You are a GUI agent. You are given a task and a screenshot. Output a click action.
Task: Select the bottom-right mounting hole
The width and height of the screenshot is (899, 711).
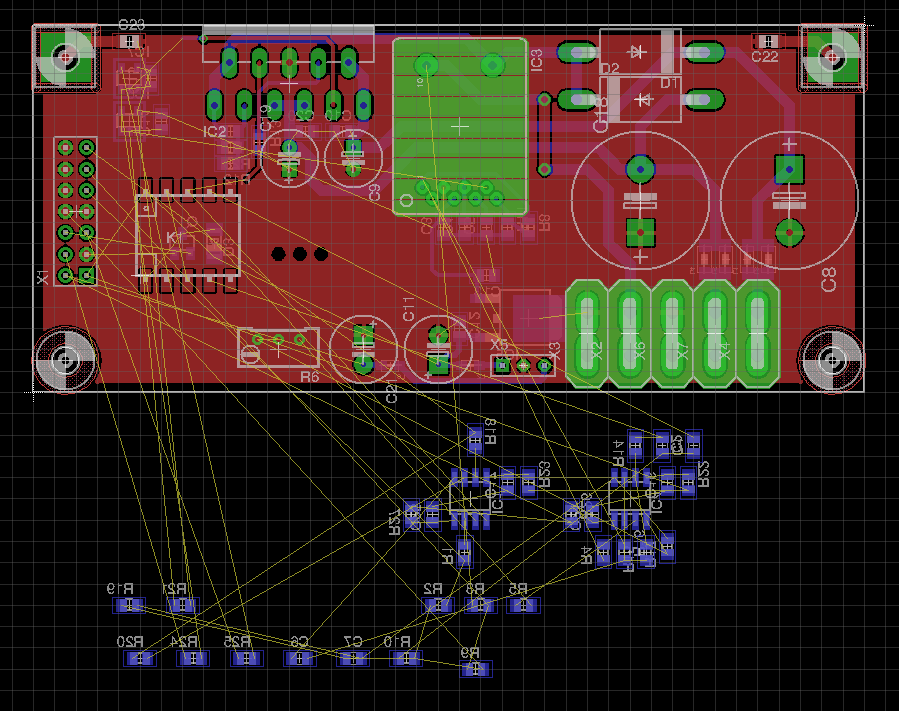coord(830,359)
